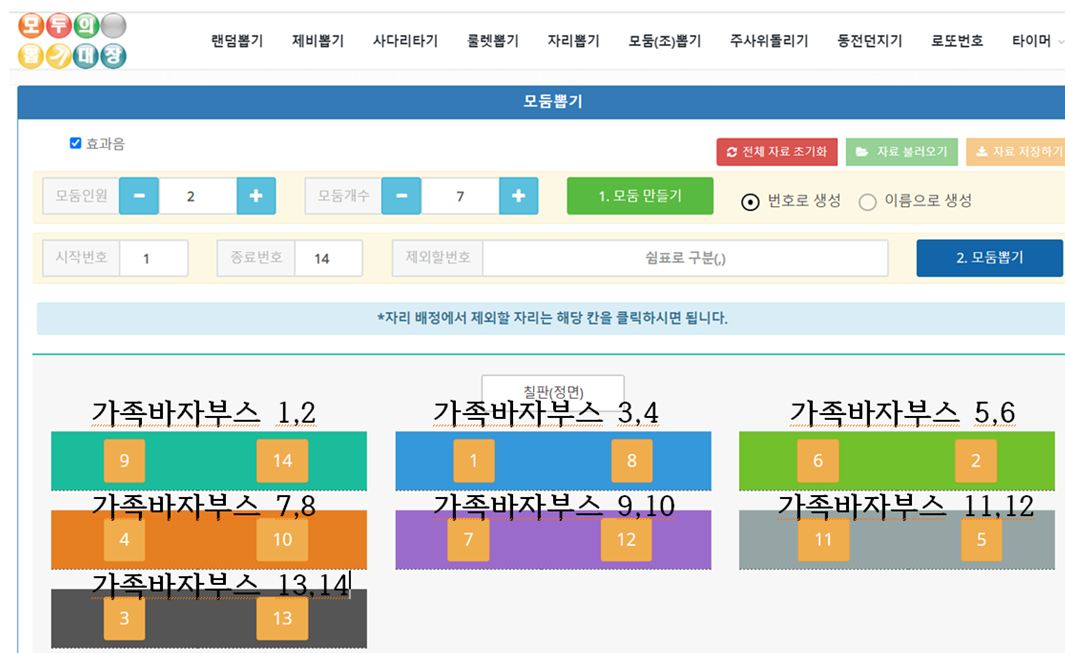Screen dimensions: 1065x653
Task: Click the red 전체 자료 초기화 button
Action: point(777,152)
